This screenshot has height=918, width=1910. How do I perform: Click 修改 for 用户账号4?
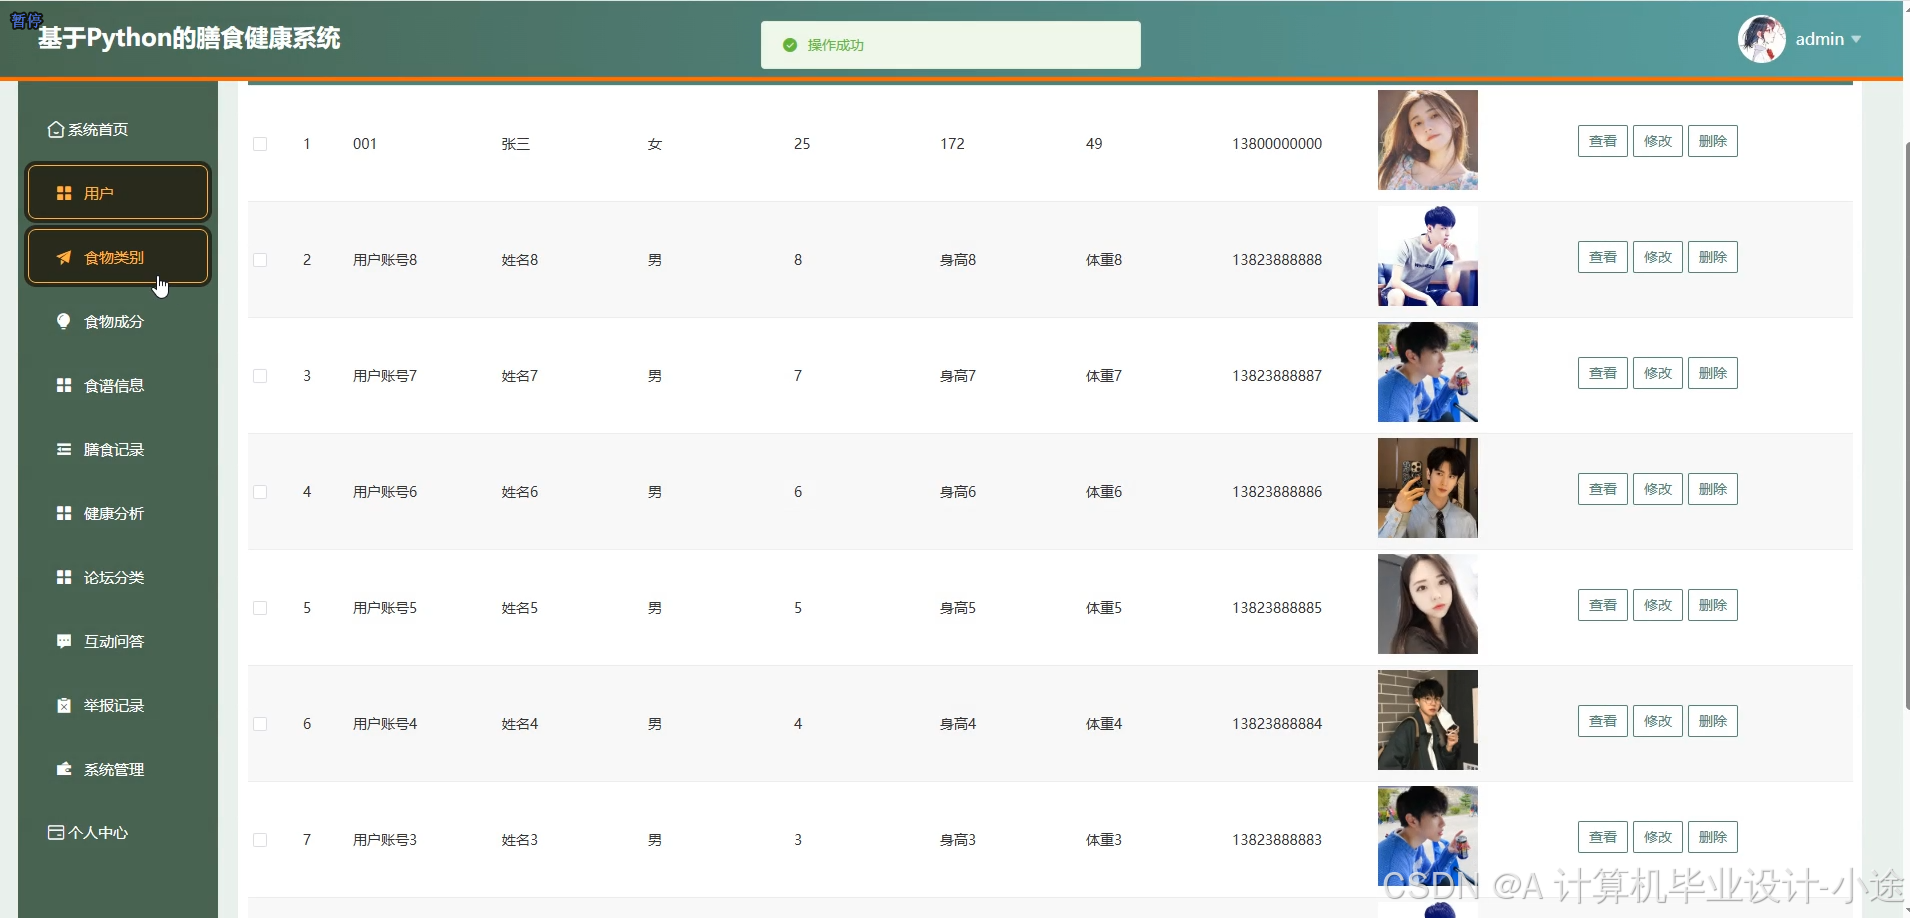tap(1658, 721)
